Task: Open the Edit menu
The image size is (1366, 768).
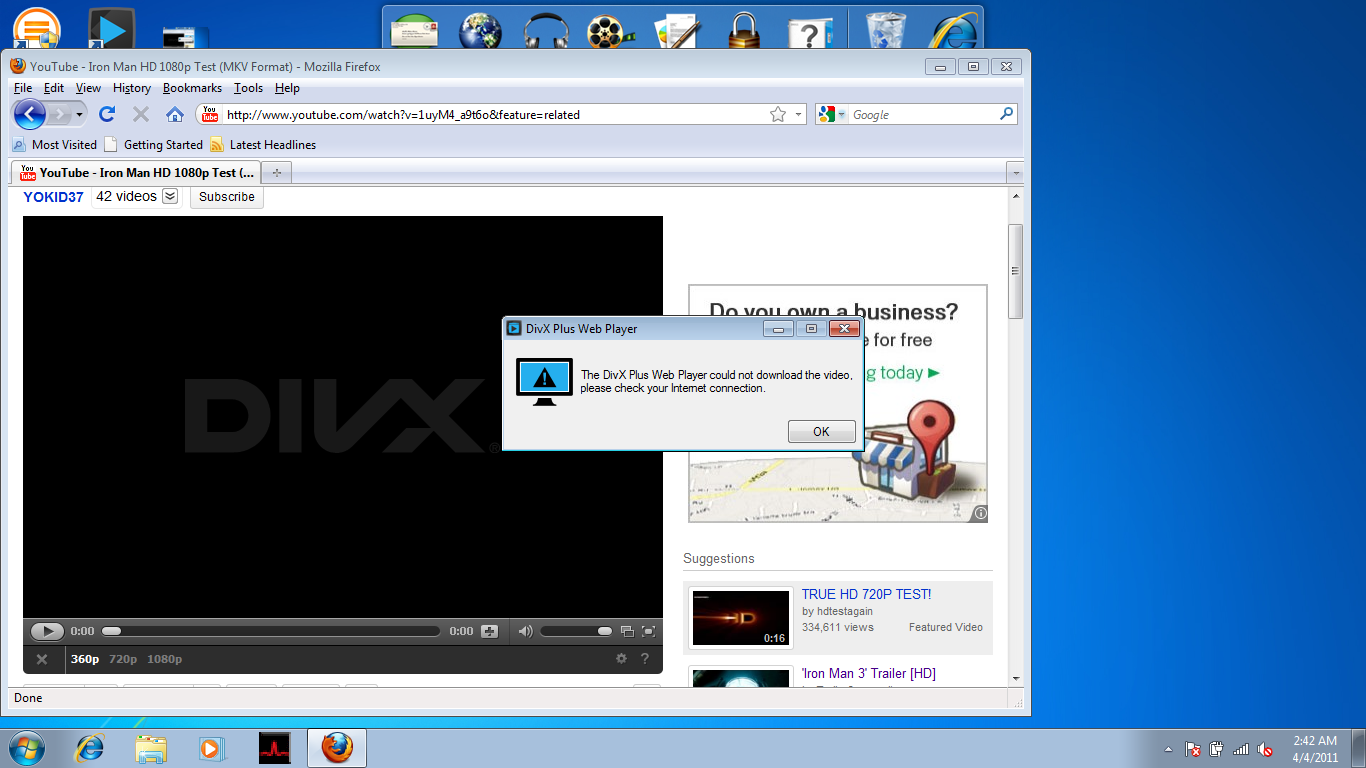Action: coord(54,88)
